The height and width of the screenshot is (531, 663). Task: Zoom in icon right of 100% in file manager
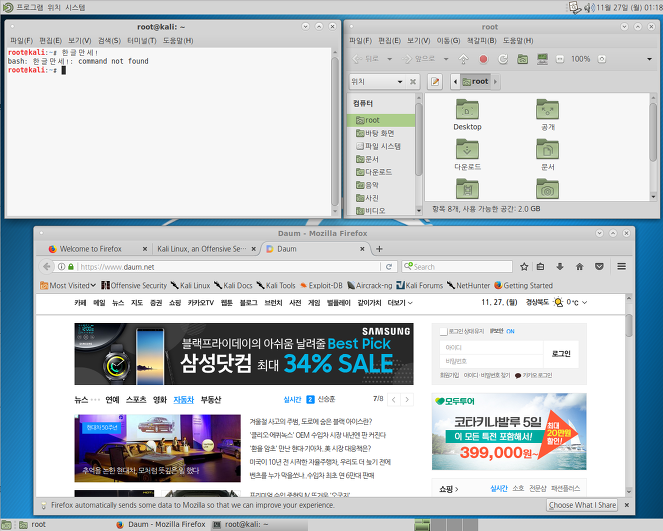602,59
